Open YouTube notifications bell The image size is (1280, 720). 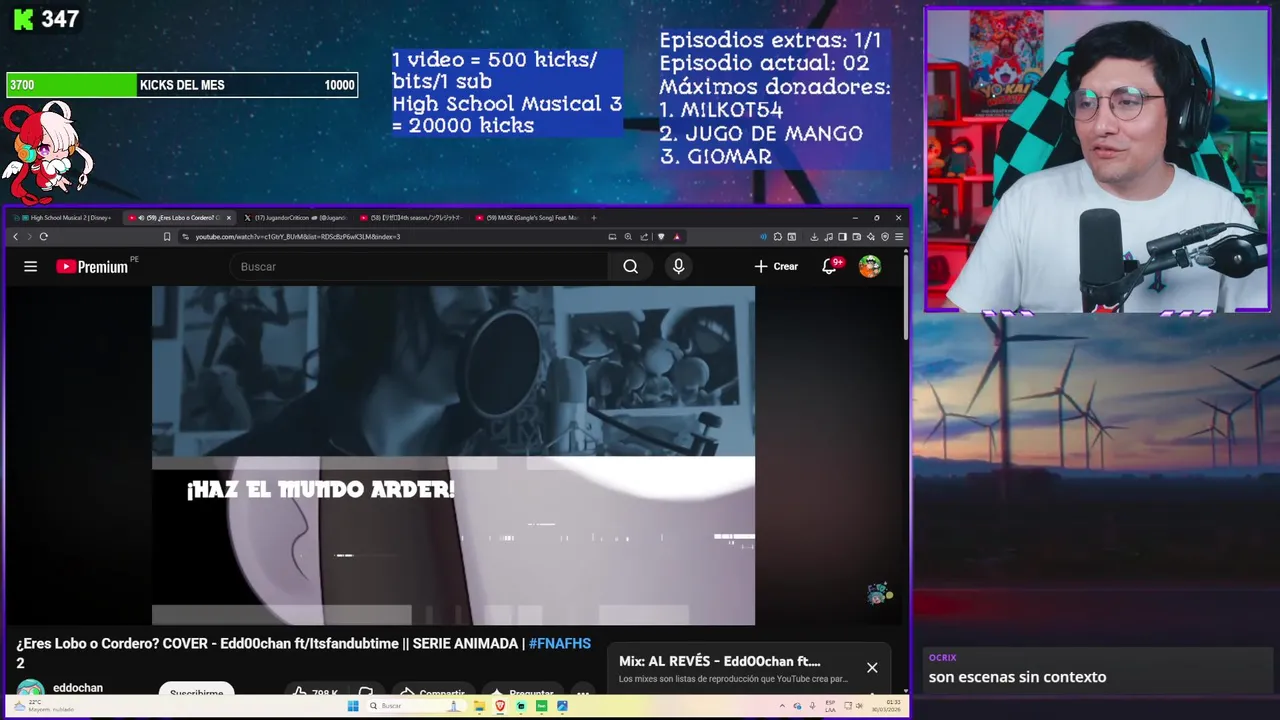(829, 266)
